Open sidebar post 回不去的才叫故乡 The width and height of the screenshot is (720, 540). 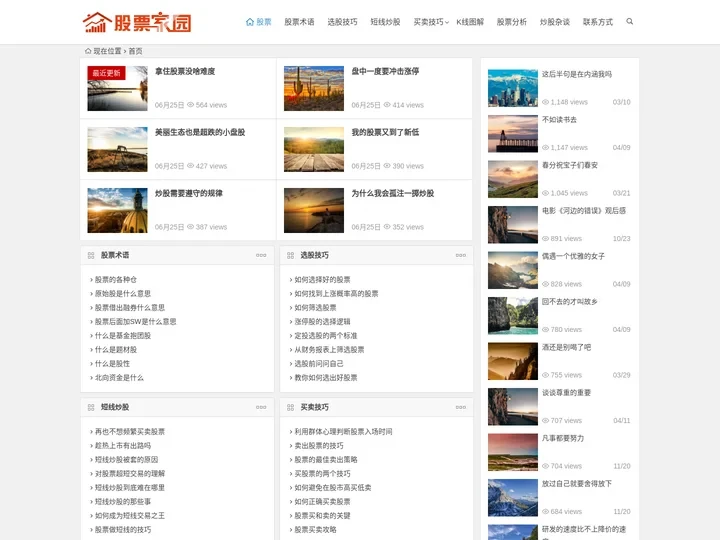coord(569,301)
